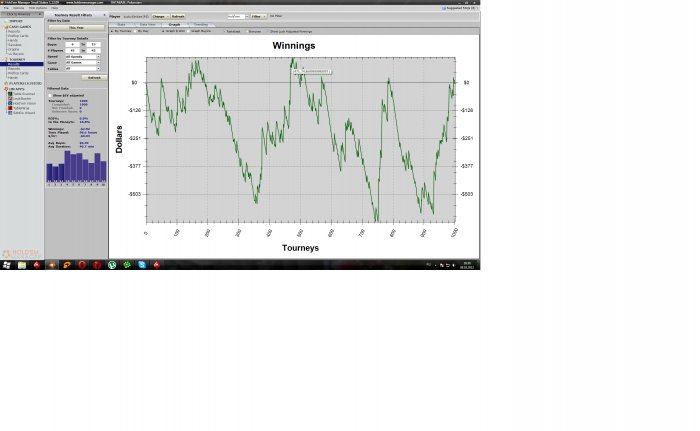Click the # Players maximum field
This screenshot has height=431, width=700.
point(93,50)
